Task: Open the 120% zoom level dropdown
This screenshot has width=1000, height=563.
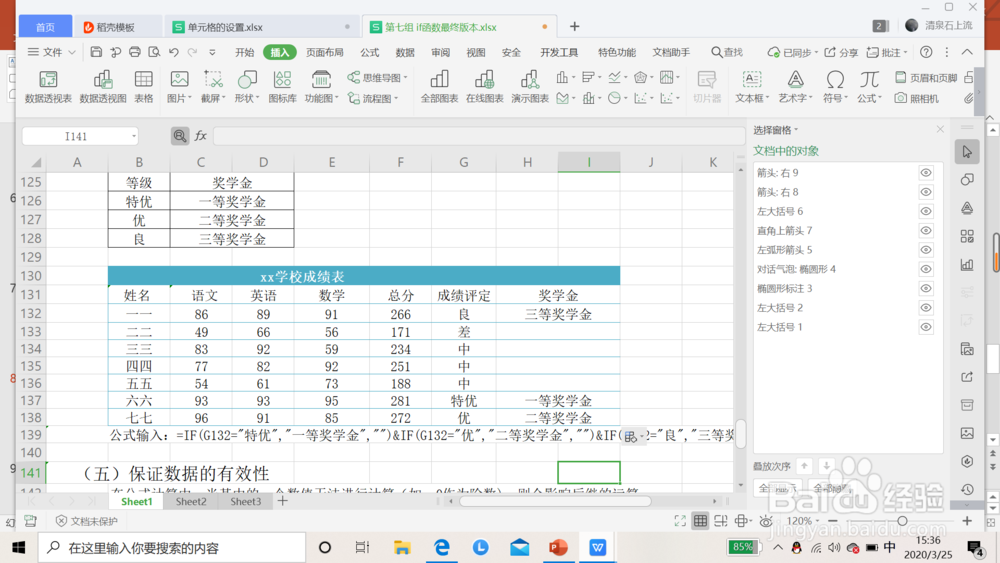Action: tap(817, 521)
